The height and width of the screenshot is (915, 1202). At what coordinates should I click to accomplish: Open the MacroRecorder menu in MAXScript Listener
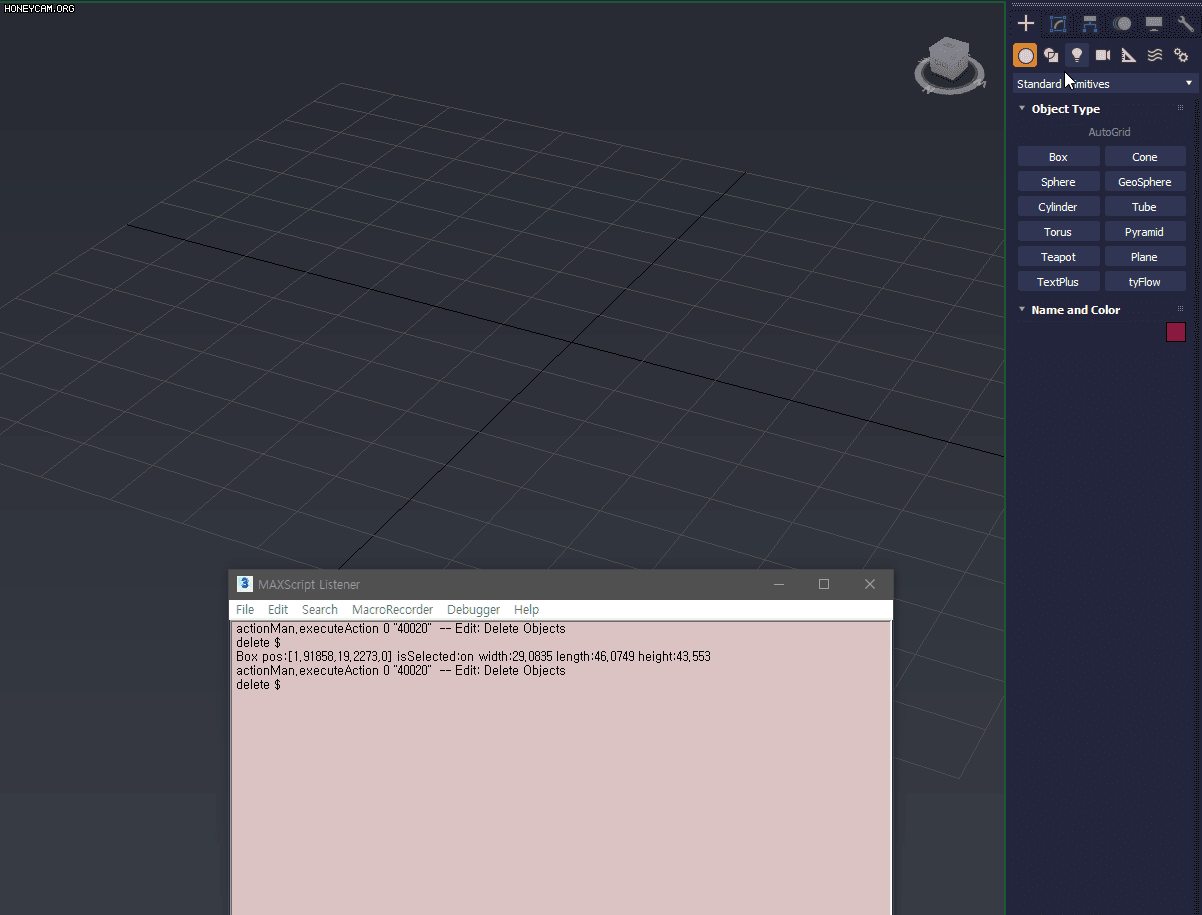[392, 609]
